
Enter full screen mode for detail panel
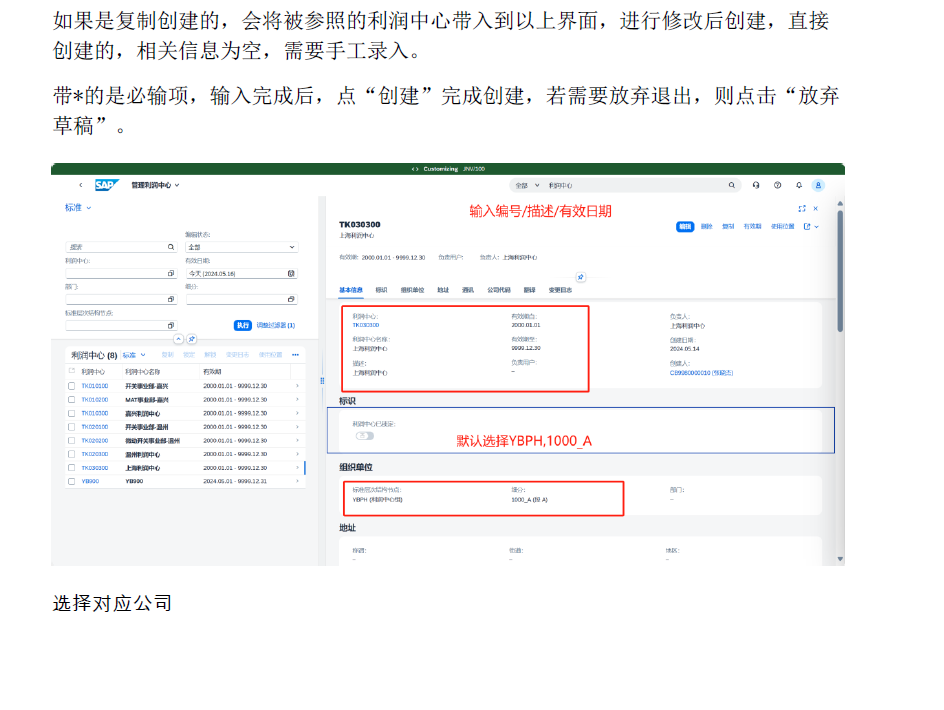click(801, 208)
